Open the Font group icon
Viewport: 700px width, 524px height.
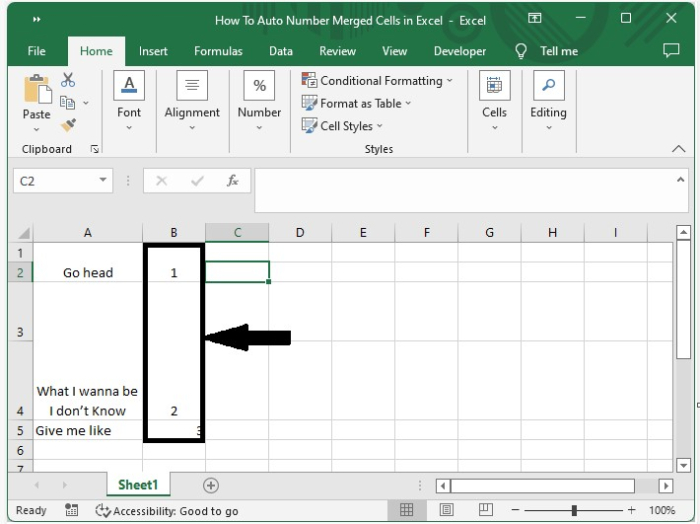click(129, 85)
